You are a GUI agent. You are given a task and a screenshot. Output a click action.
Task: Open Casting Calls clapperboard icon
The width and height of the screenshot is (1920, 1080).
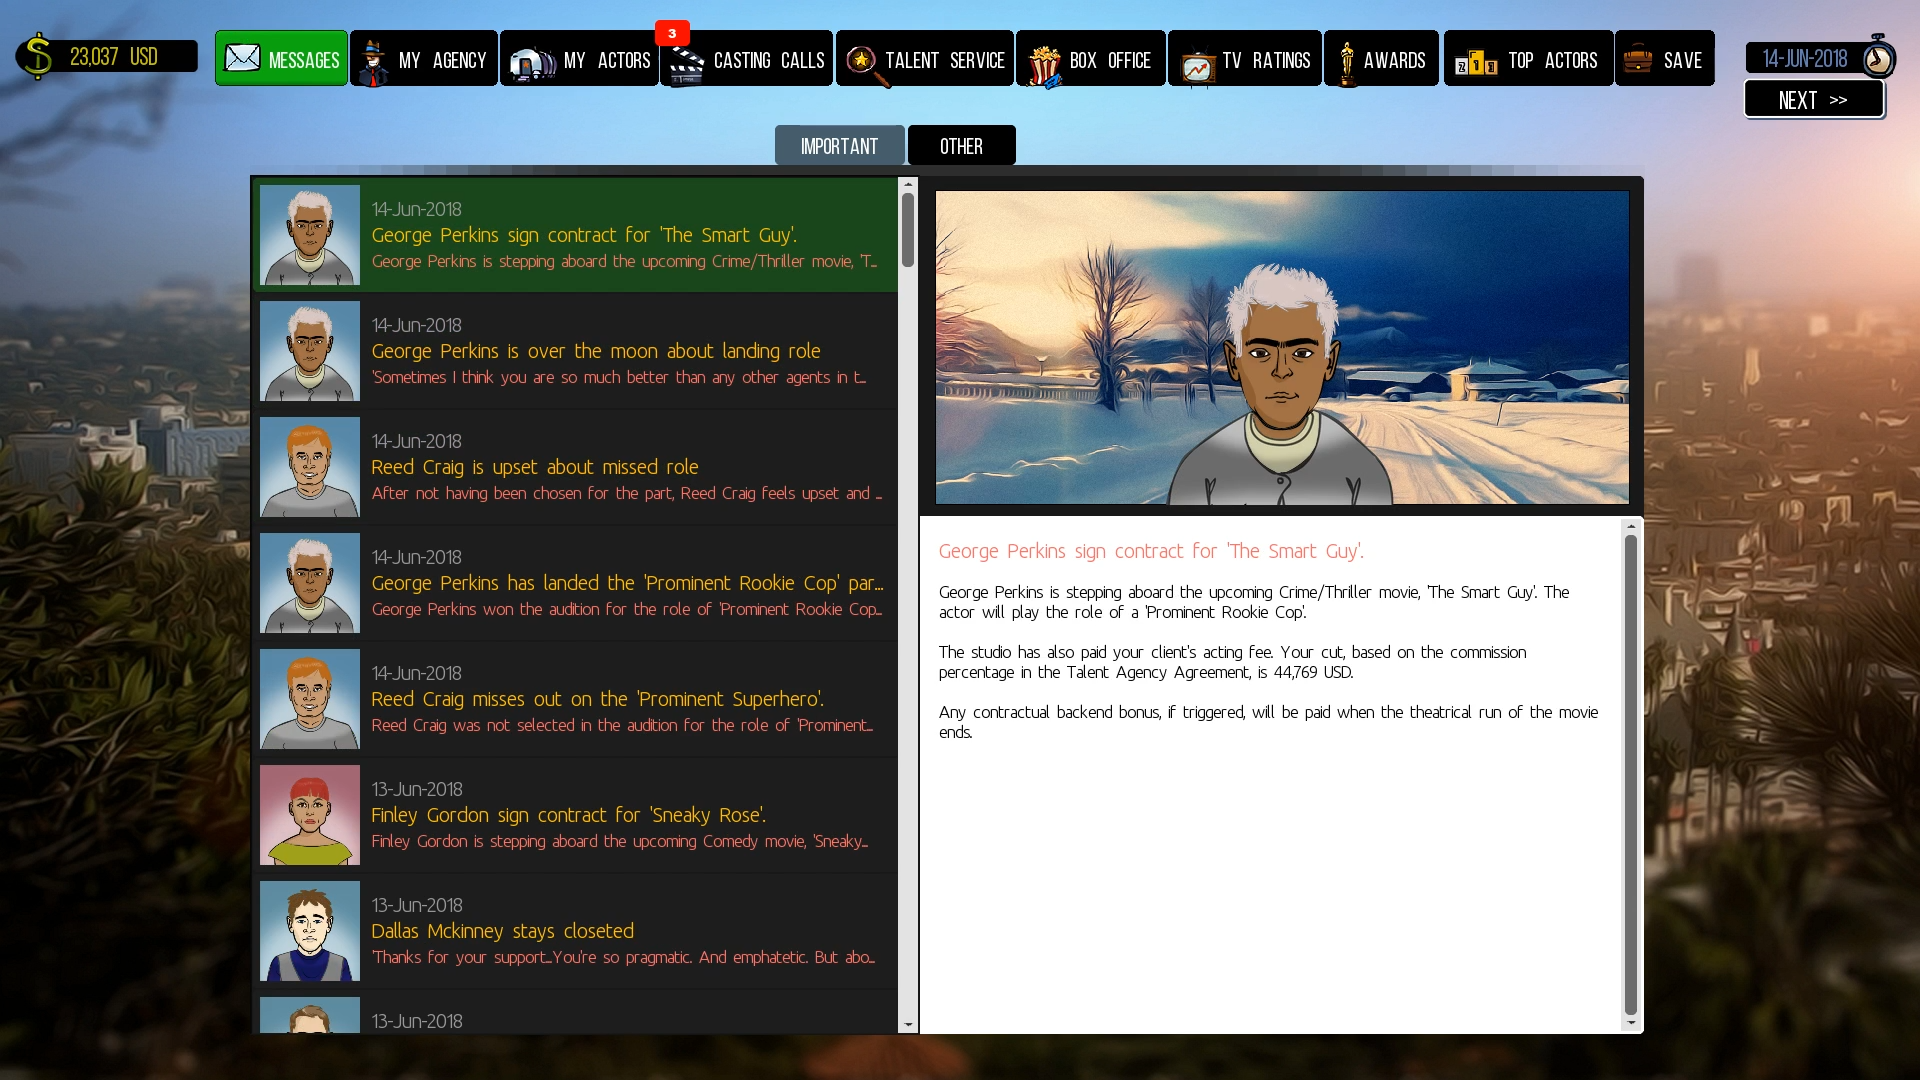click(x=686, y=64)
